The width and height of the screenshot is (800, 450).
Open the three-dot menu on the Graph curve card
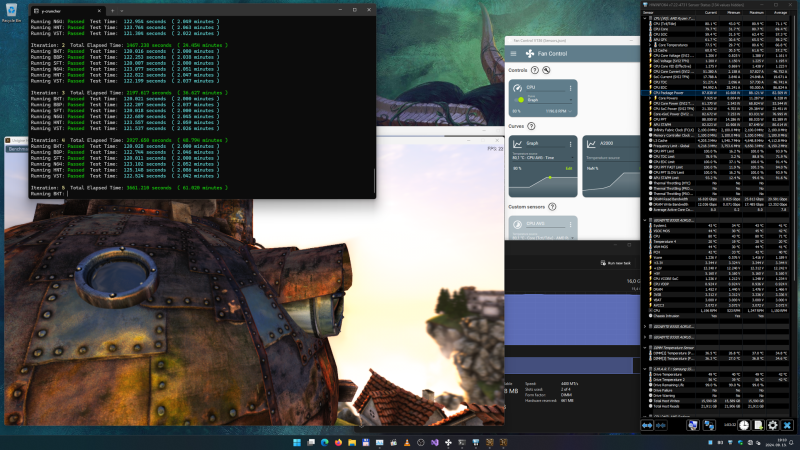pyautogui.click(x=570, y=144)
